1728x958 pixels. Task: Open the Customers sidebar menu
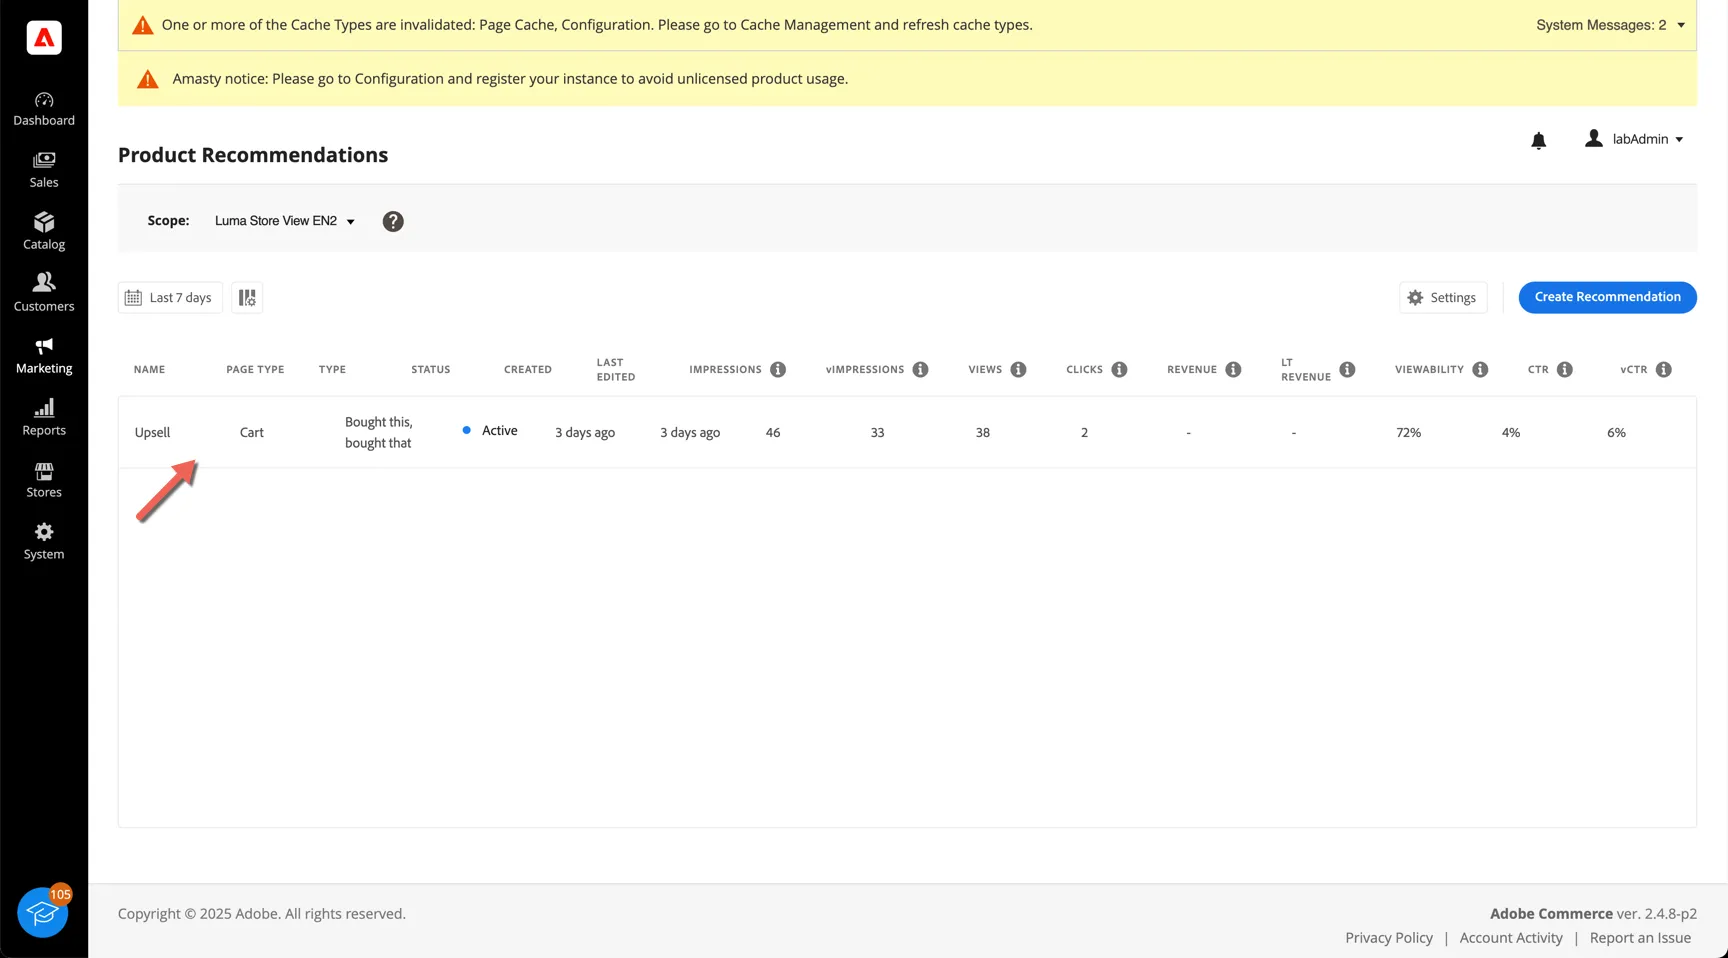pyautogui.click(x=44, y=294)
